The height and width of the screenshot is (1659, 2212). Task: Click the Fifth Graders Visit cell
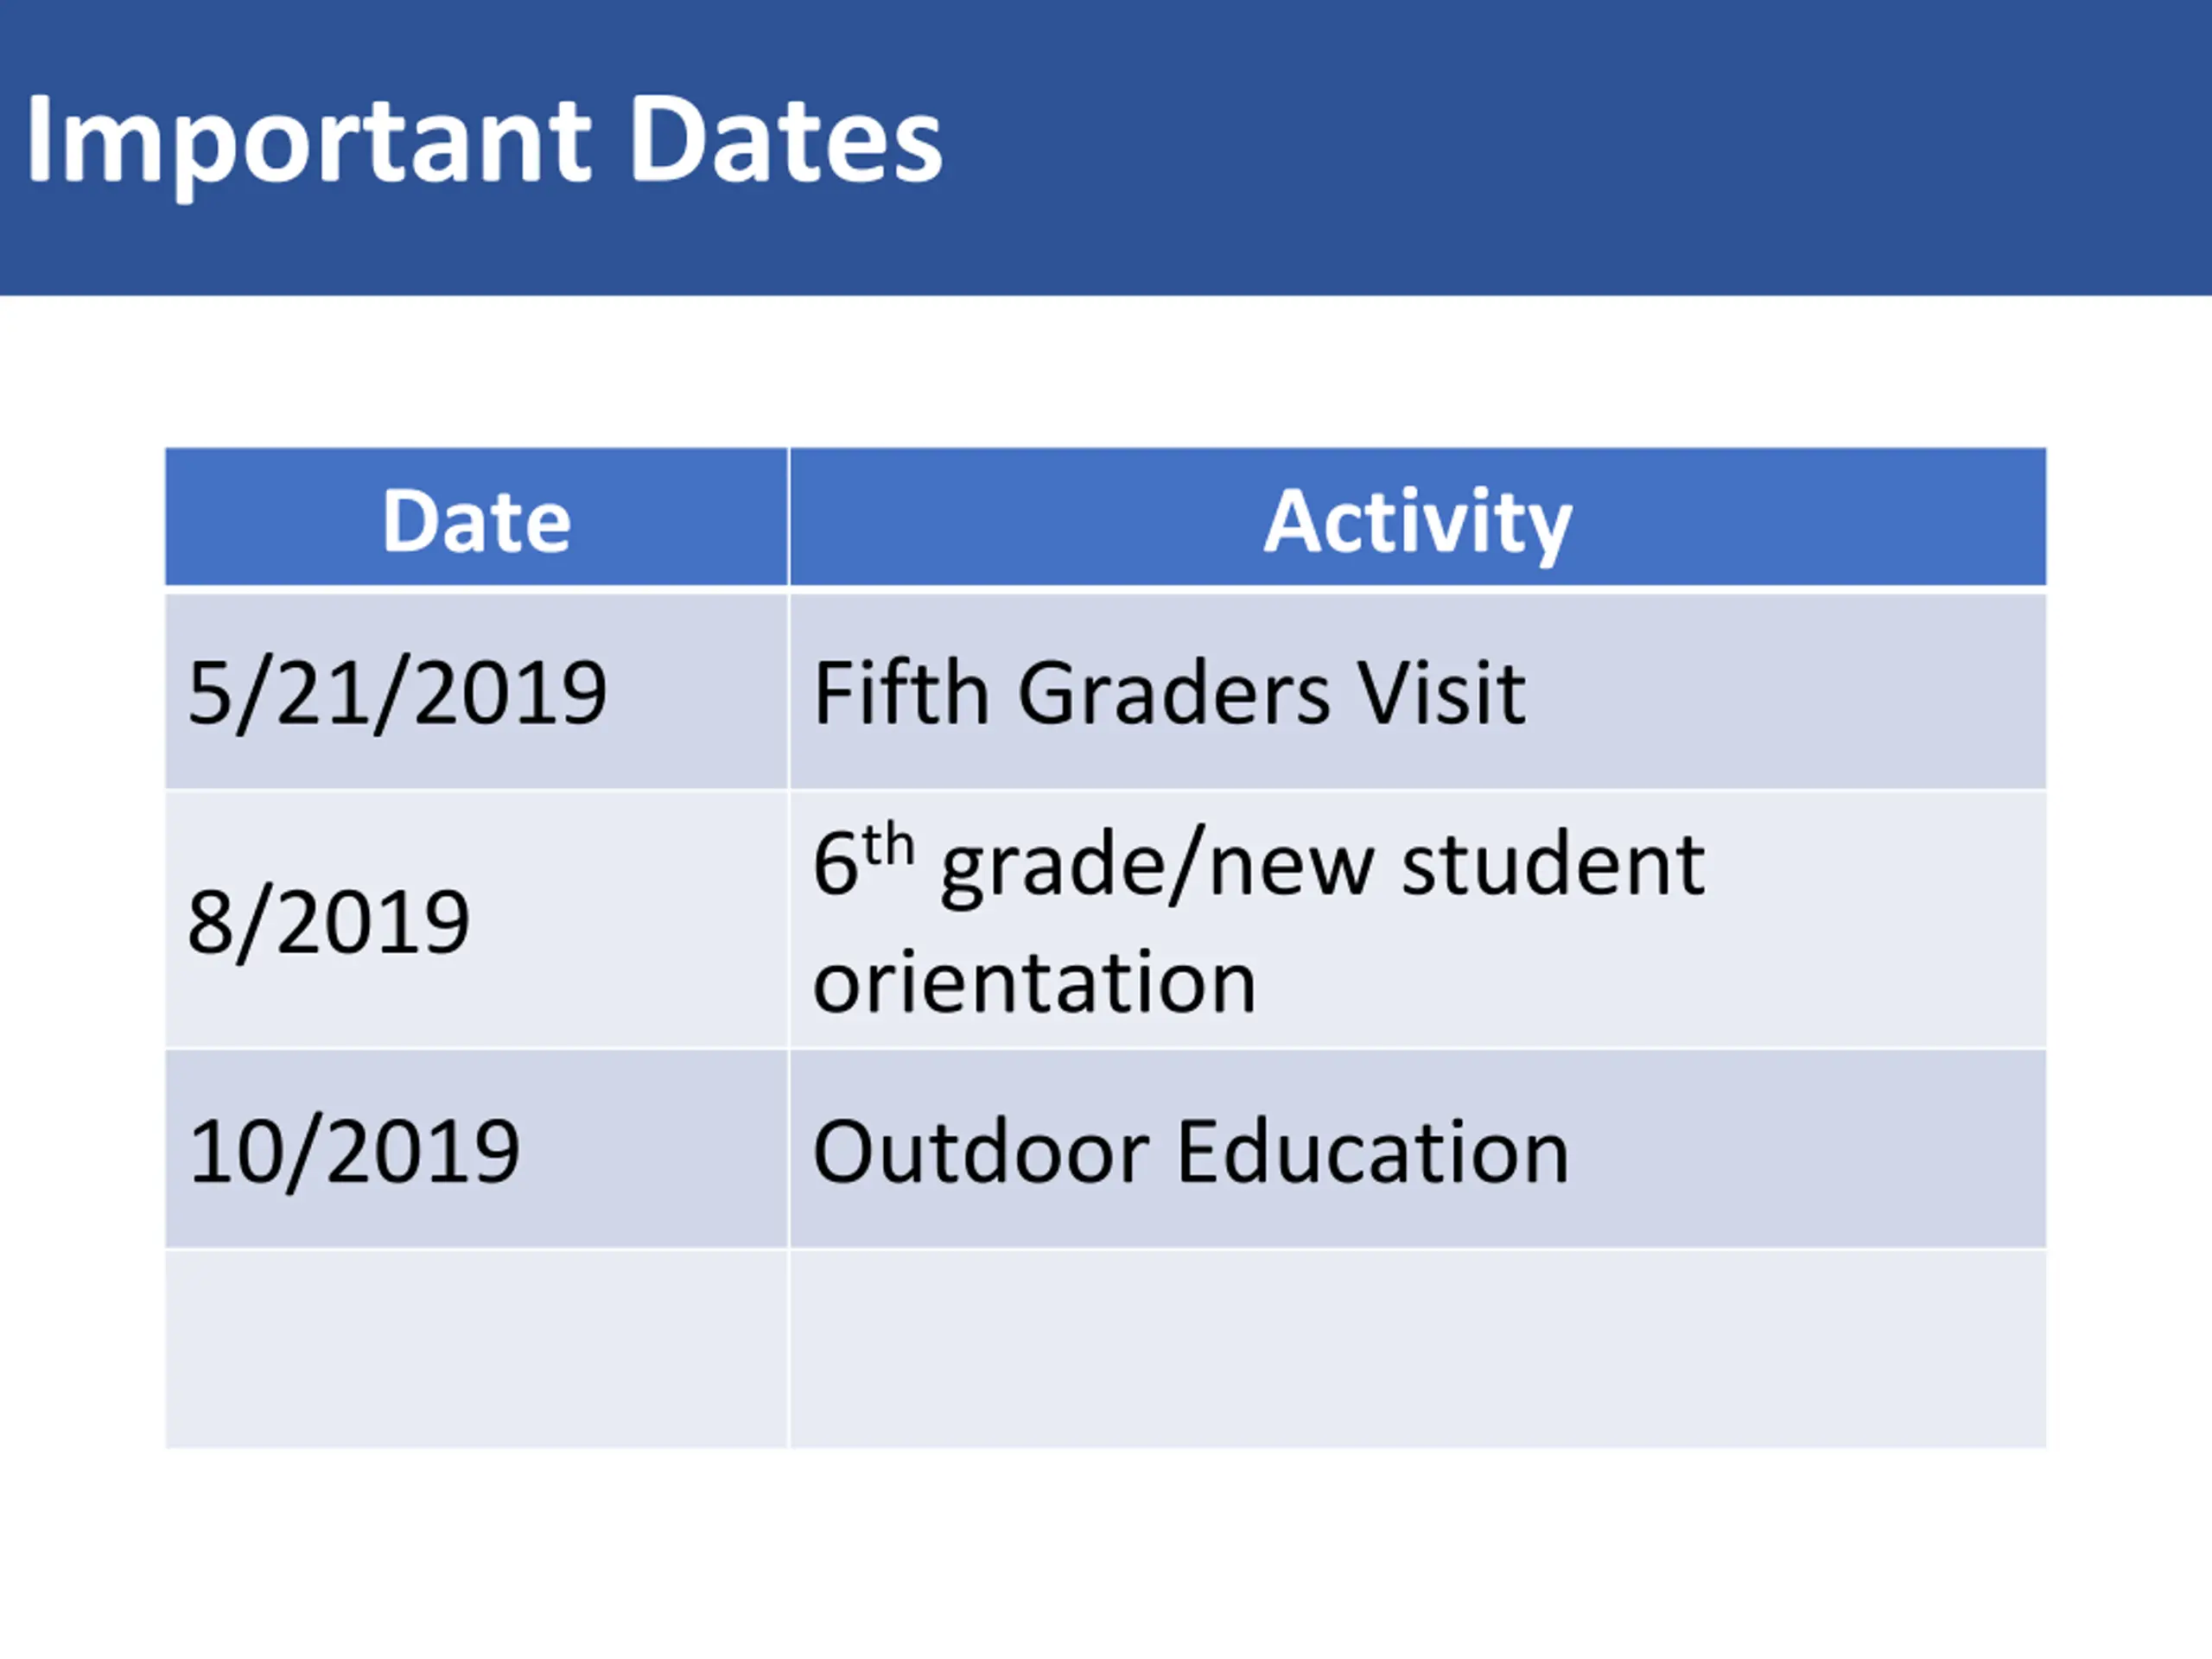[1418, 691]
